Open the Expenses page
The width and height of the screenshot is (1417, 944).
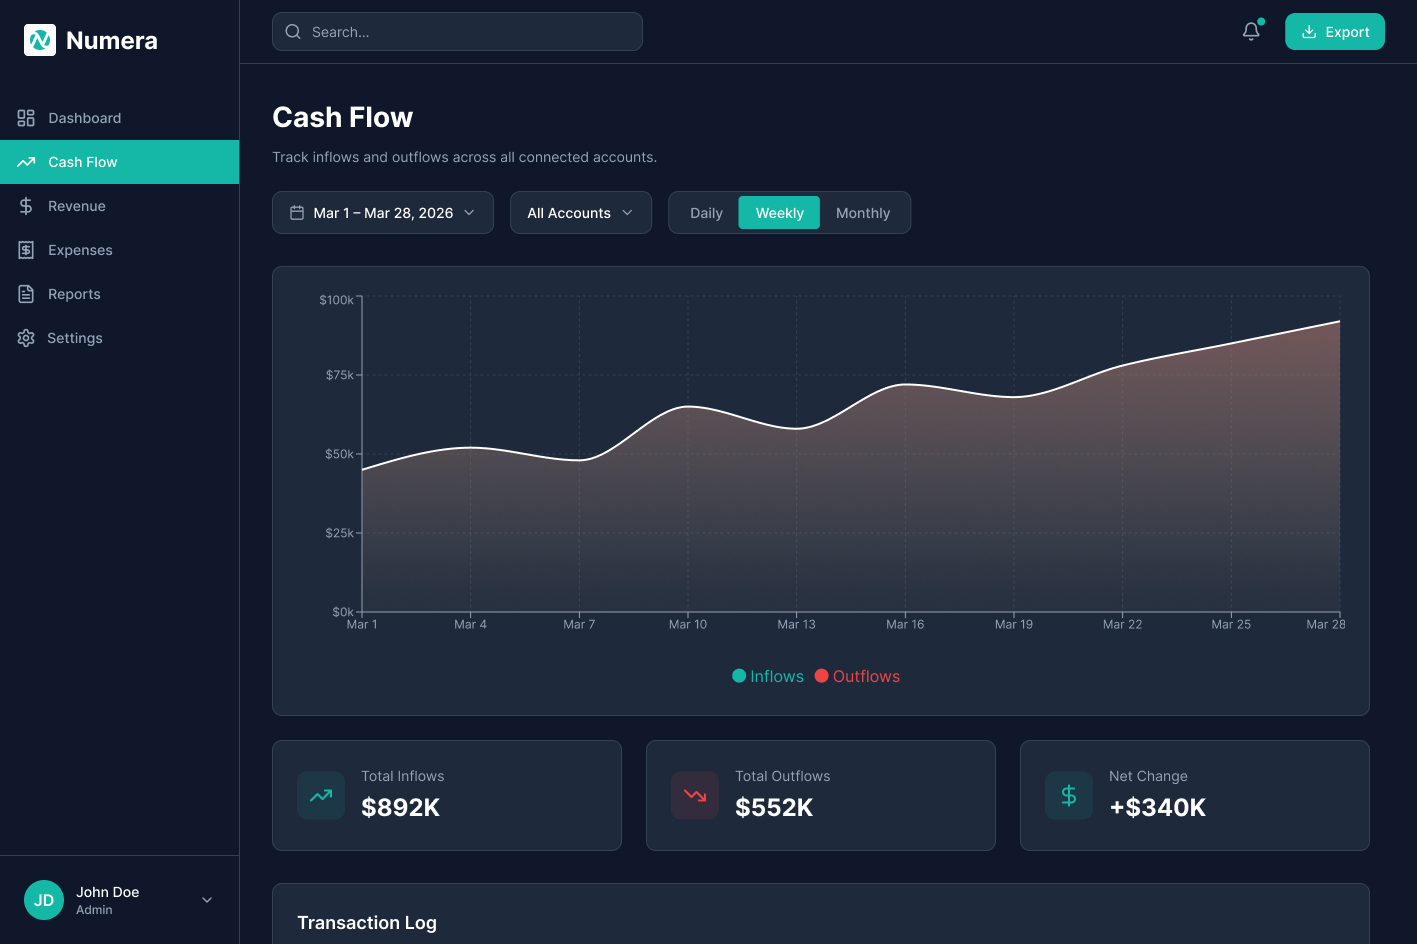tap(120, 250)
